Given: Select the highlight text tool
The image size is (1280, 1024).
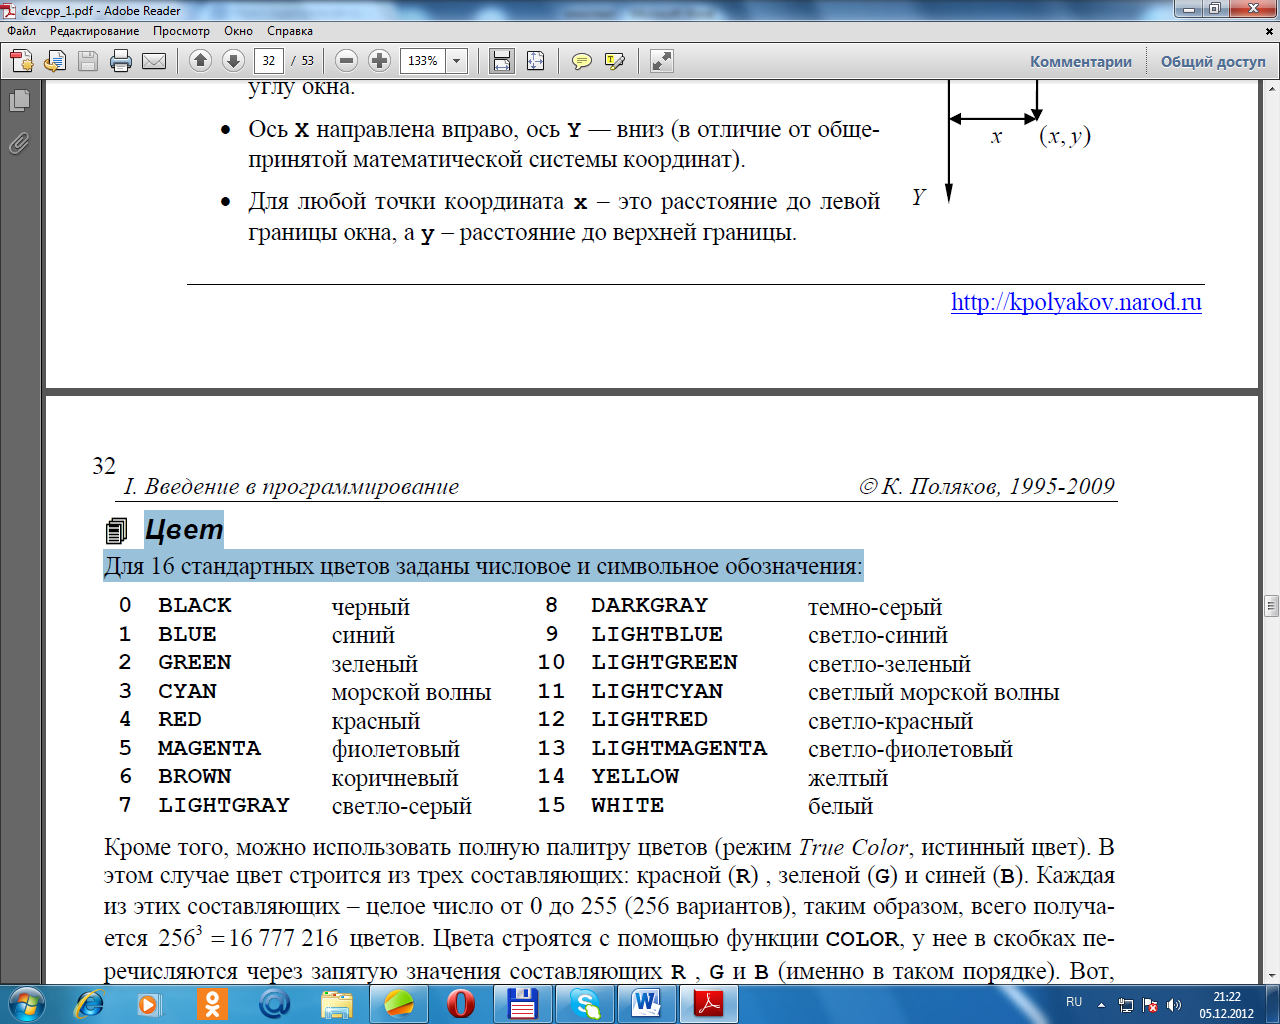Looking at the screenshot, I should [x=615, y=61].
